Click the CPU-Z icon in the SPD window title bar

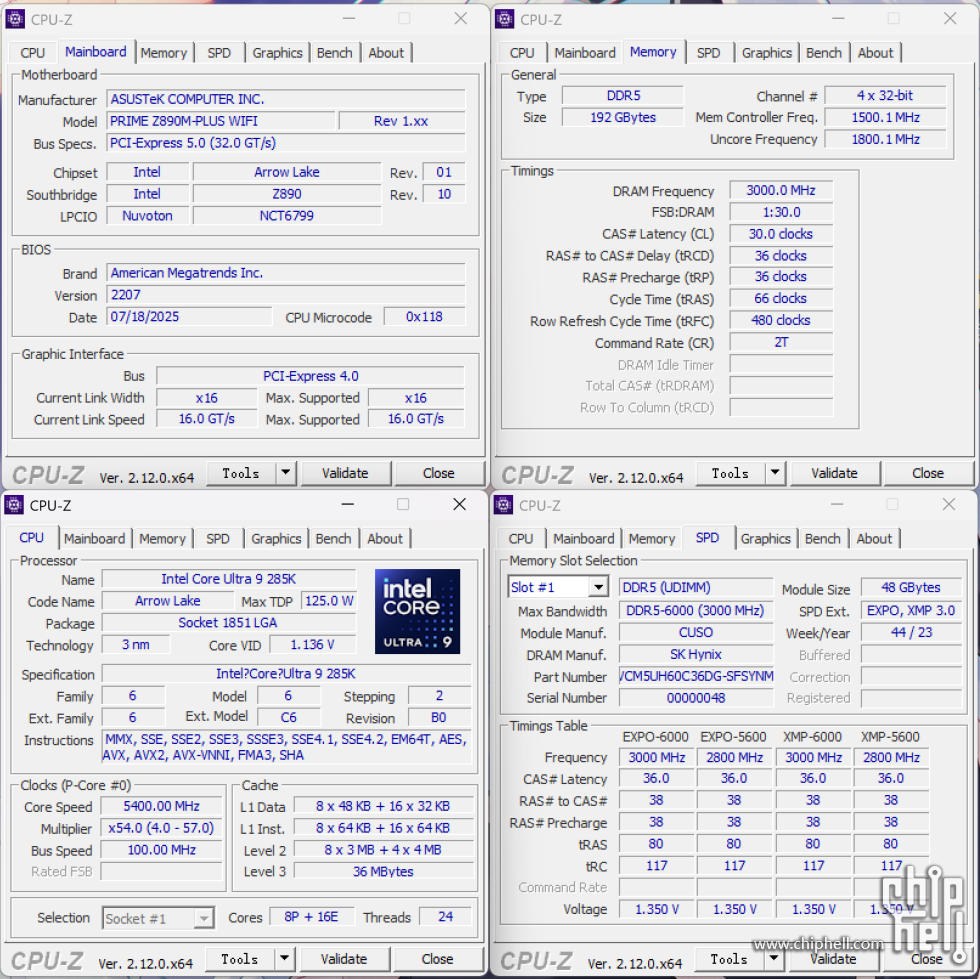click(x=505, y=505)
